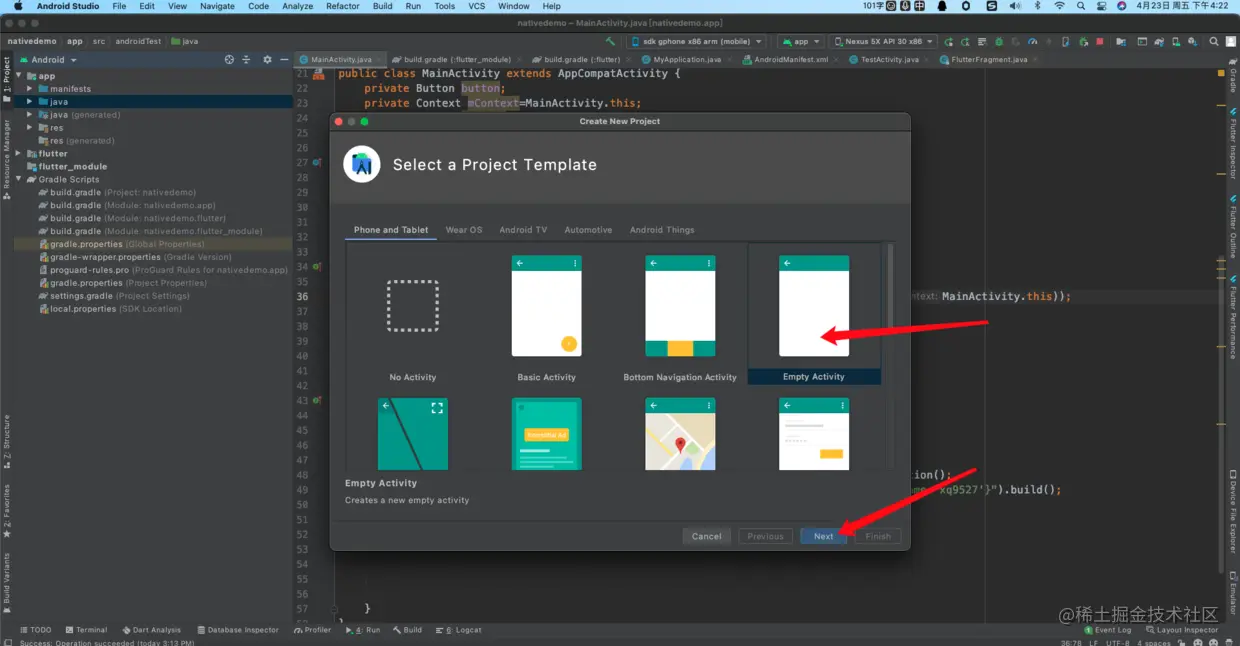The height and width of the screenshot is (646, 1240).
Task: Select the fullscreen activity template thumbnail
Action: 413,434
